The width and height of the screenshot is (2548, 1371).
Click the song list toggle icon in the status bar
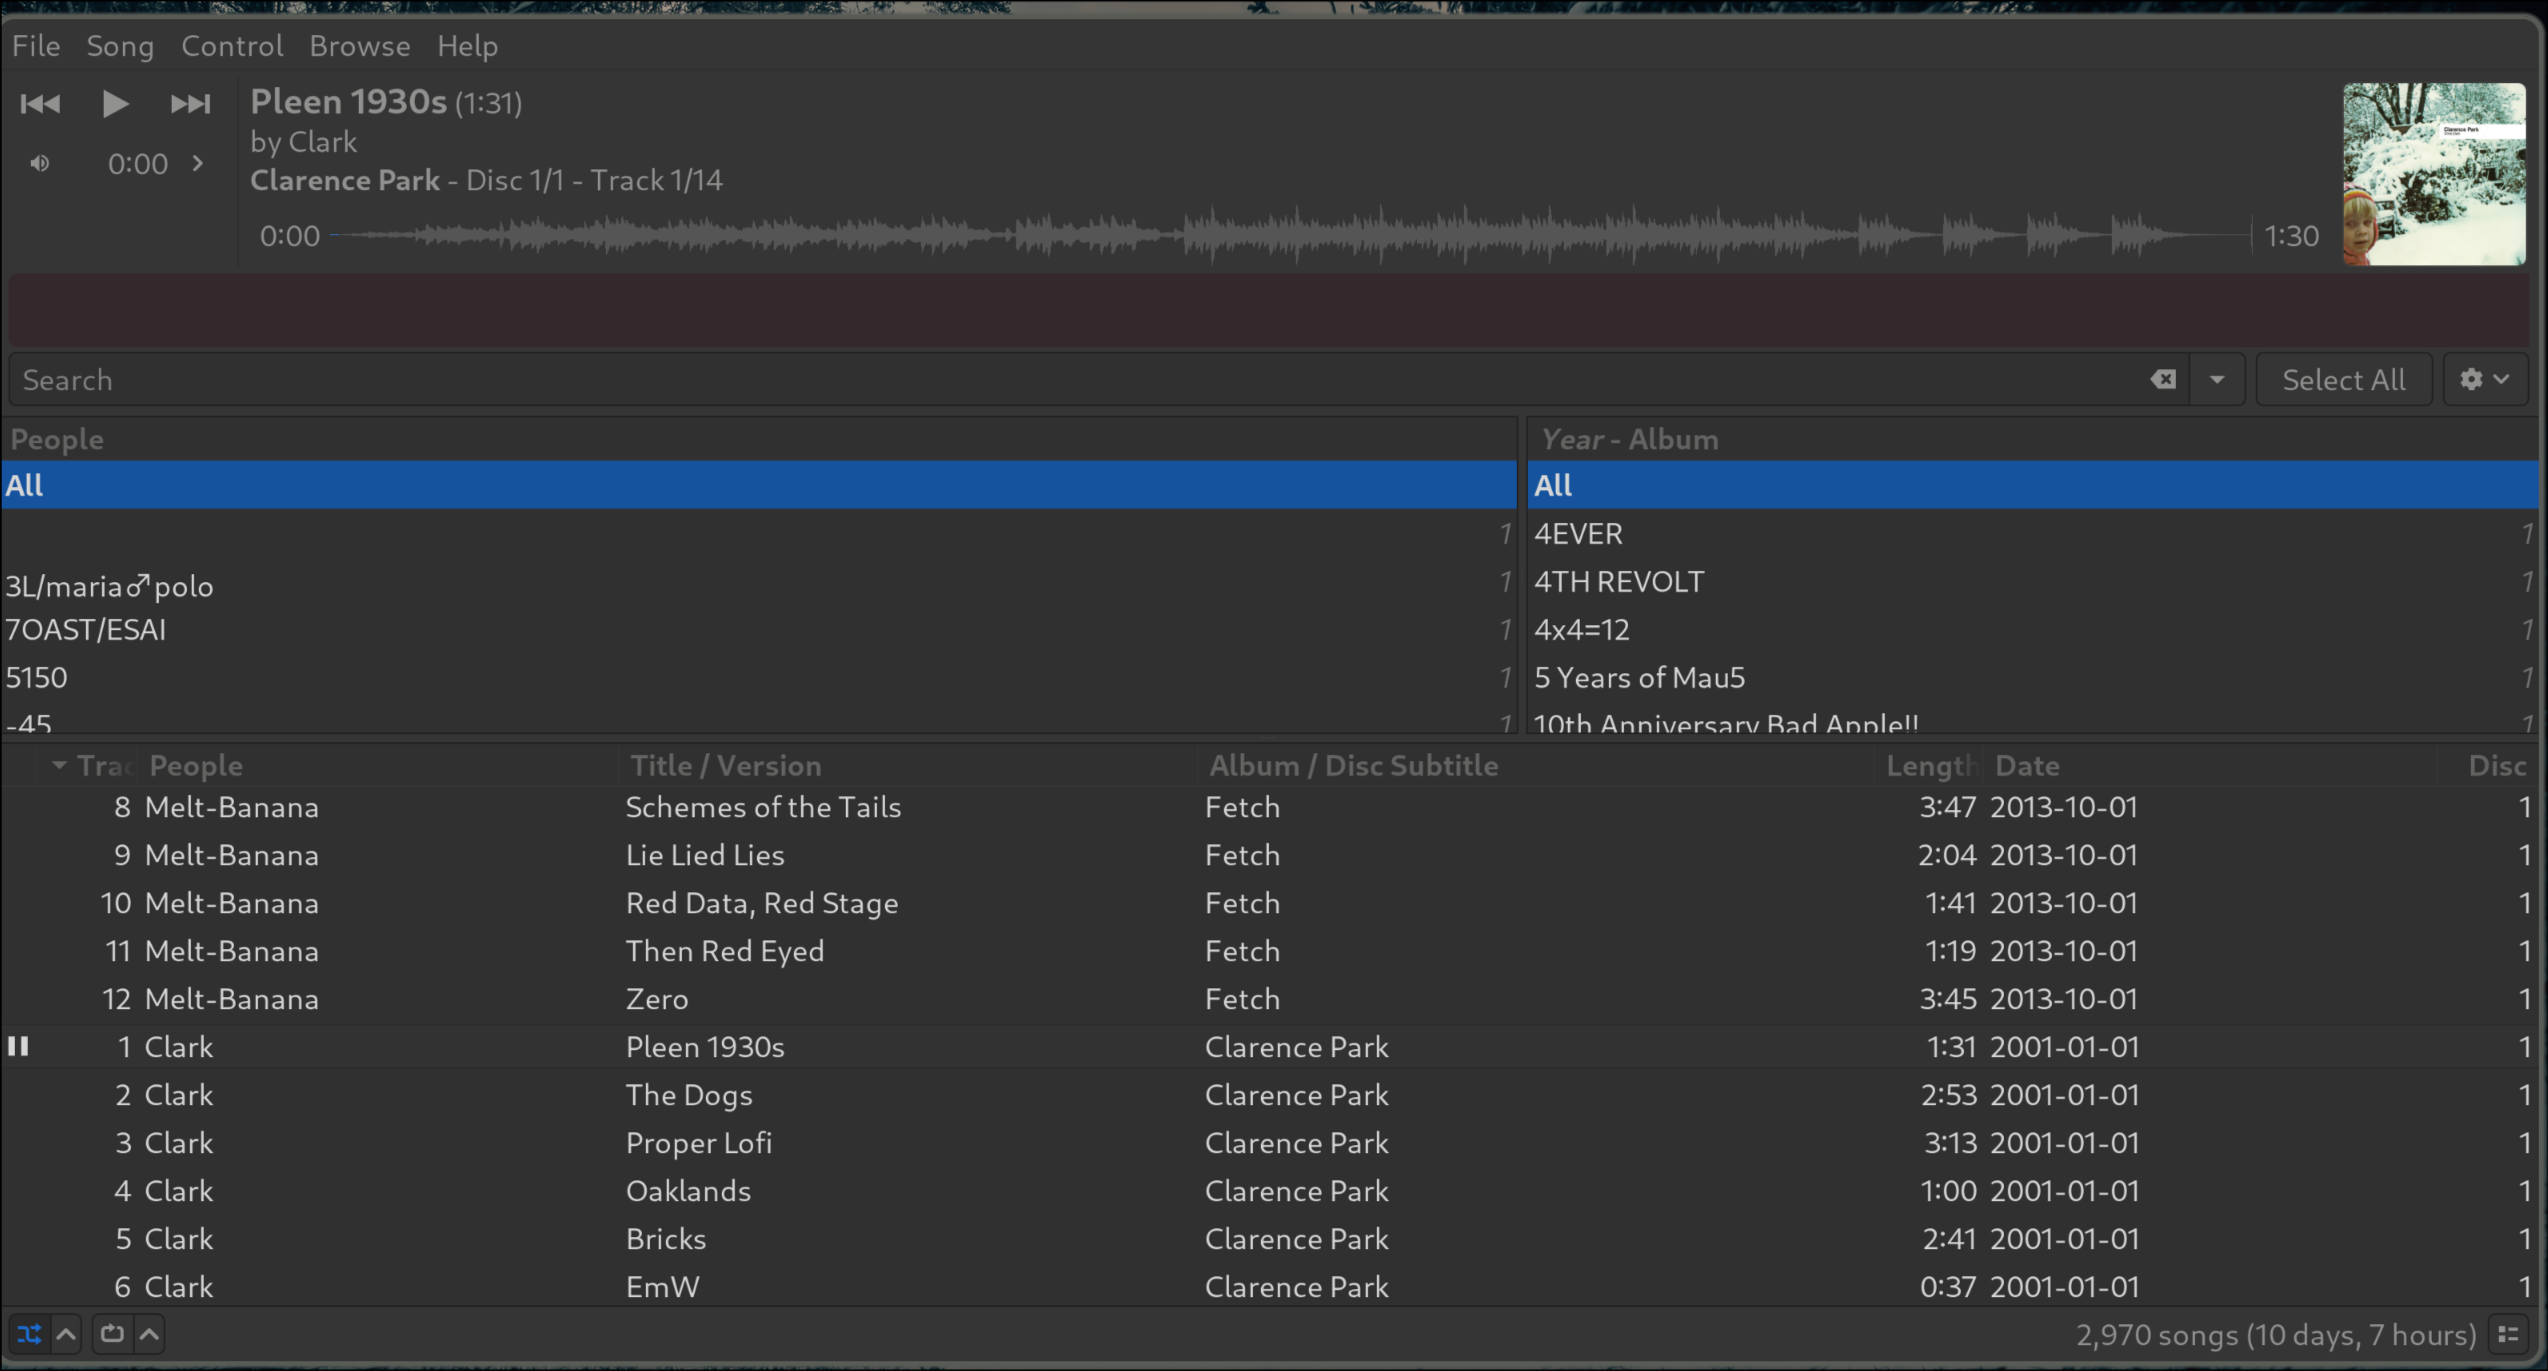[2508, 1335]
